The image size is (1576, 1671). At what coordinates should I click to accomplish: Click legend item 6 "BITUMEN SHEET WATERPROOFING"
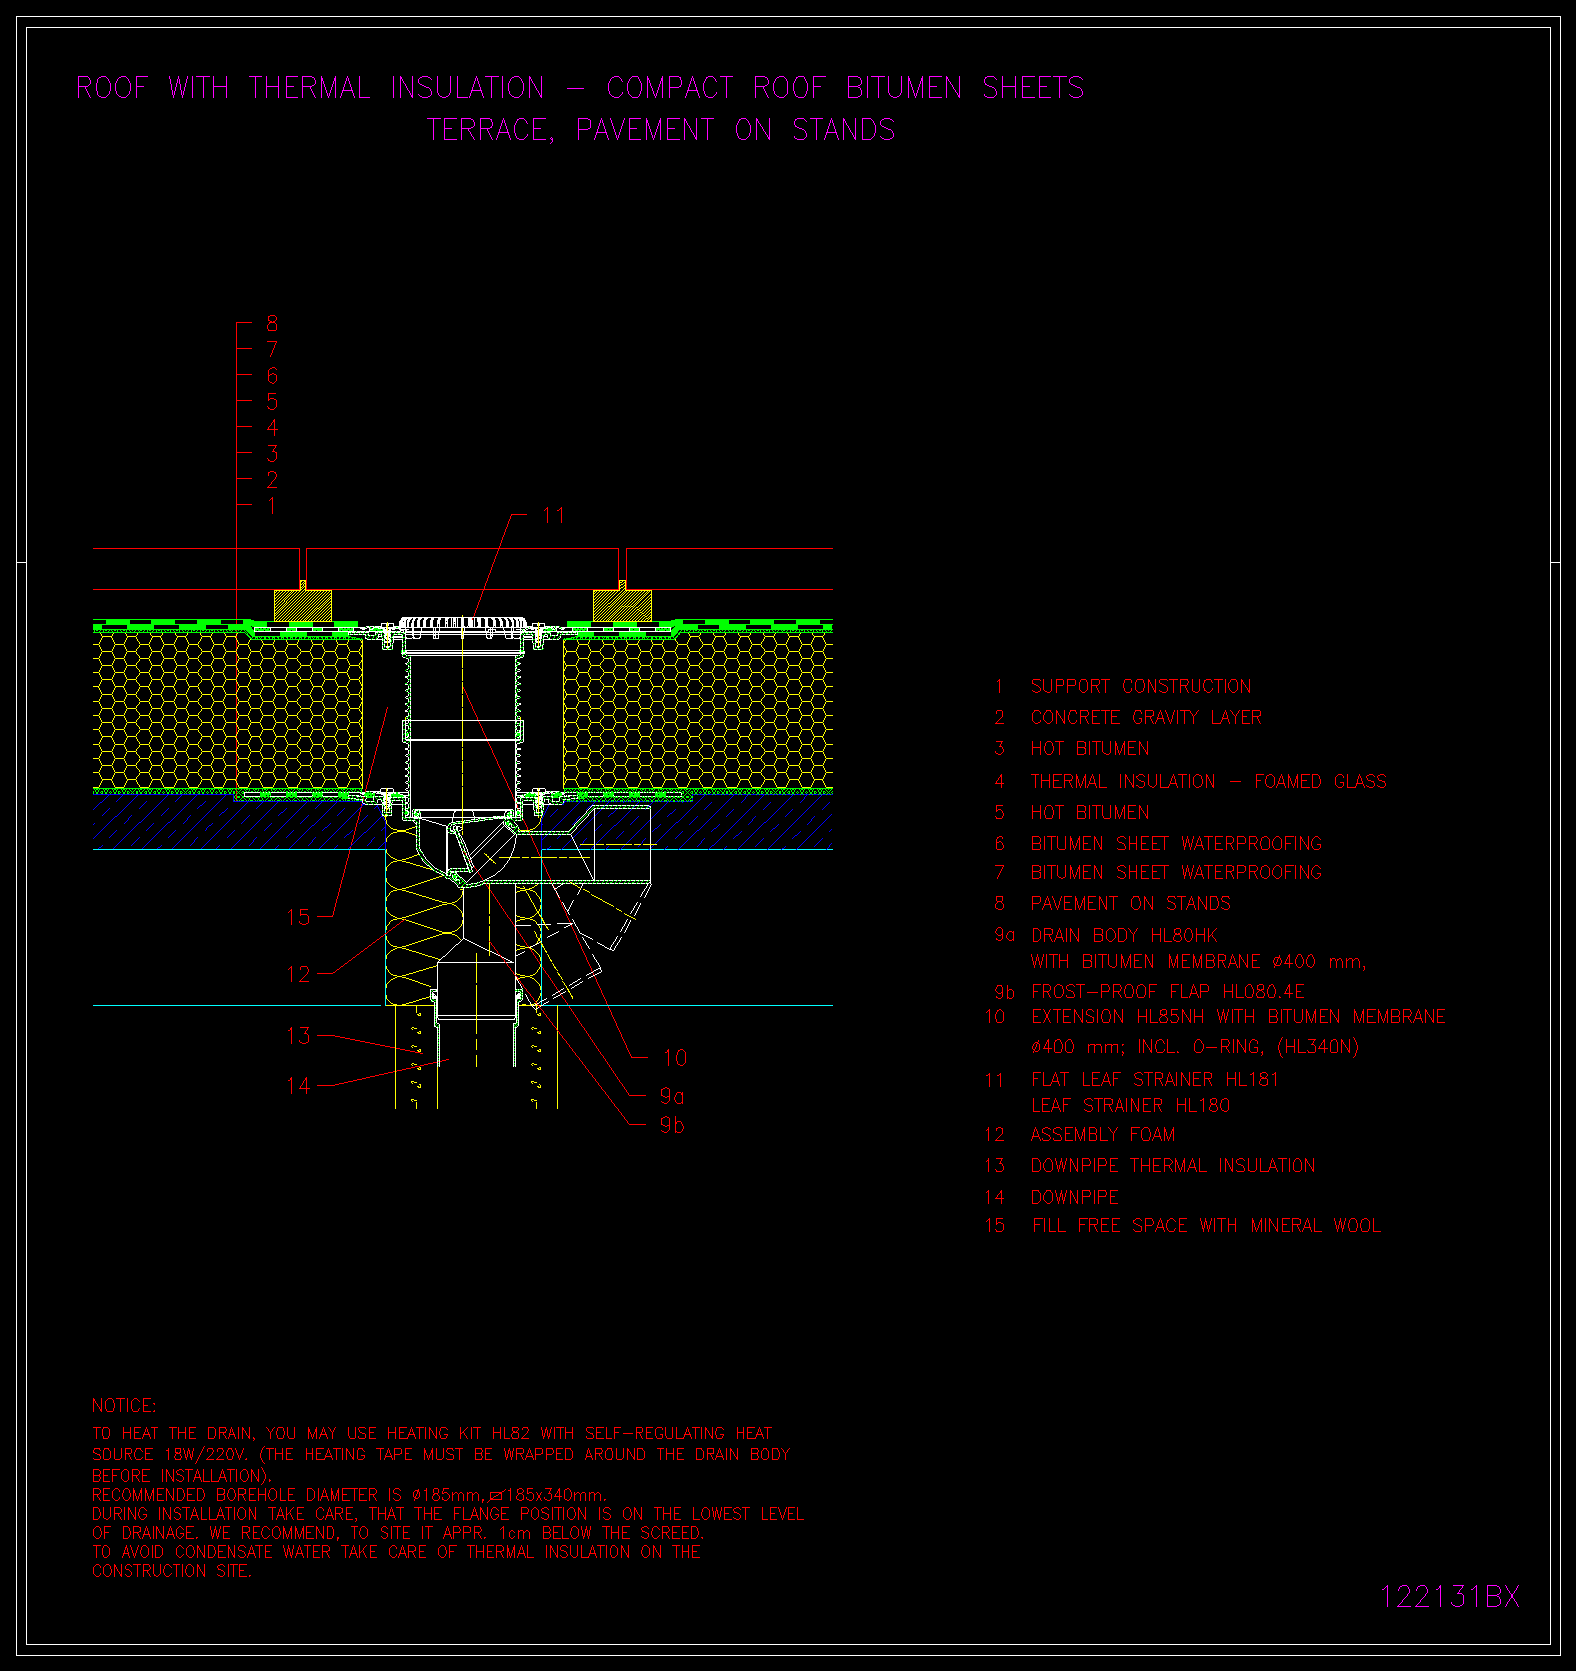[1176, 843]
